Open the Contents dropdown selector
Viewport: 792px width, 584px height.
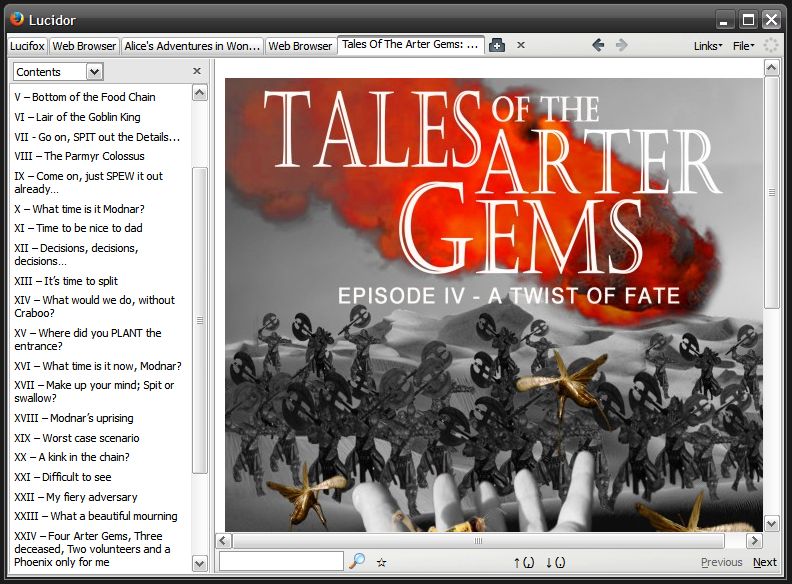tap(59, 72)
